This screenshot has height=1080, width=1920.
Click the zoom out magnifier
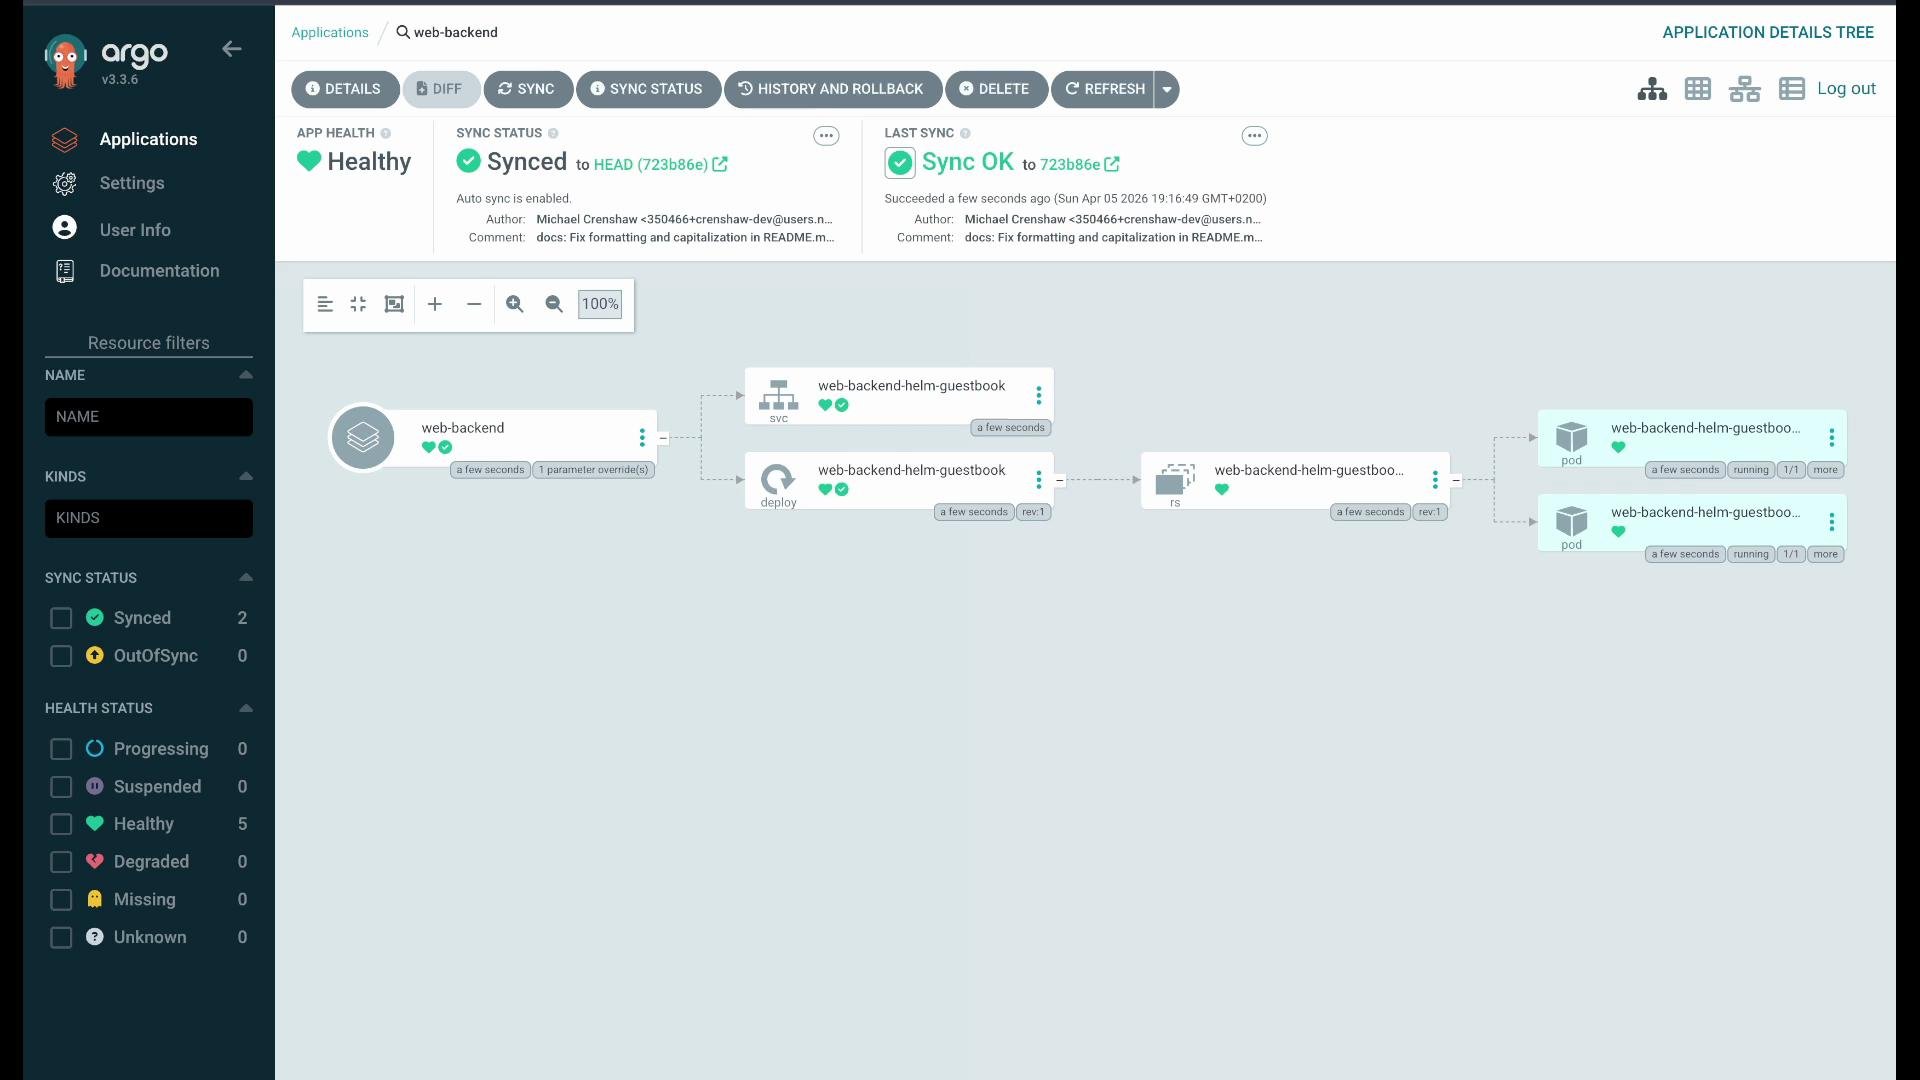tap(554, 304)
